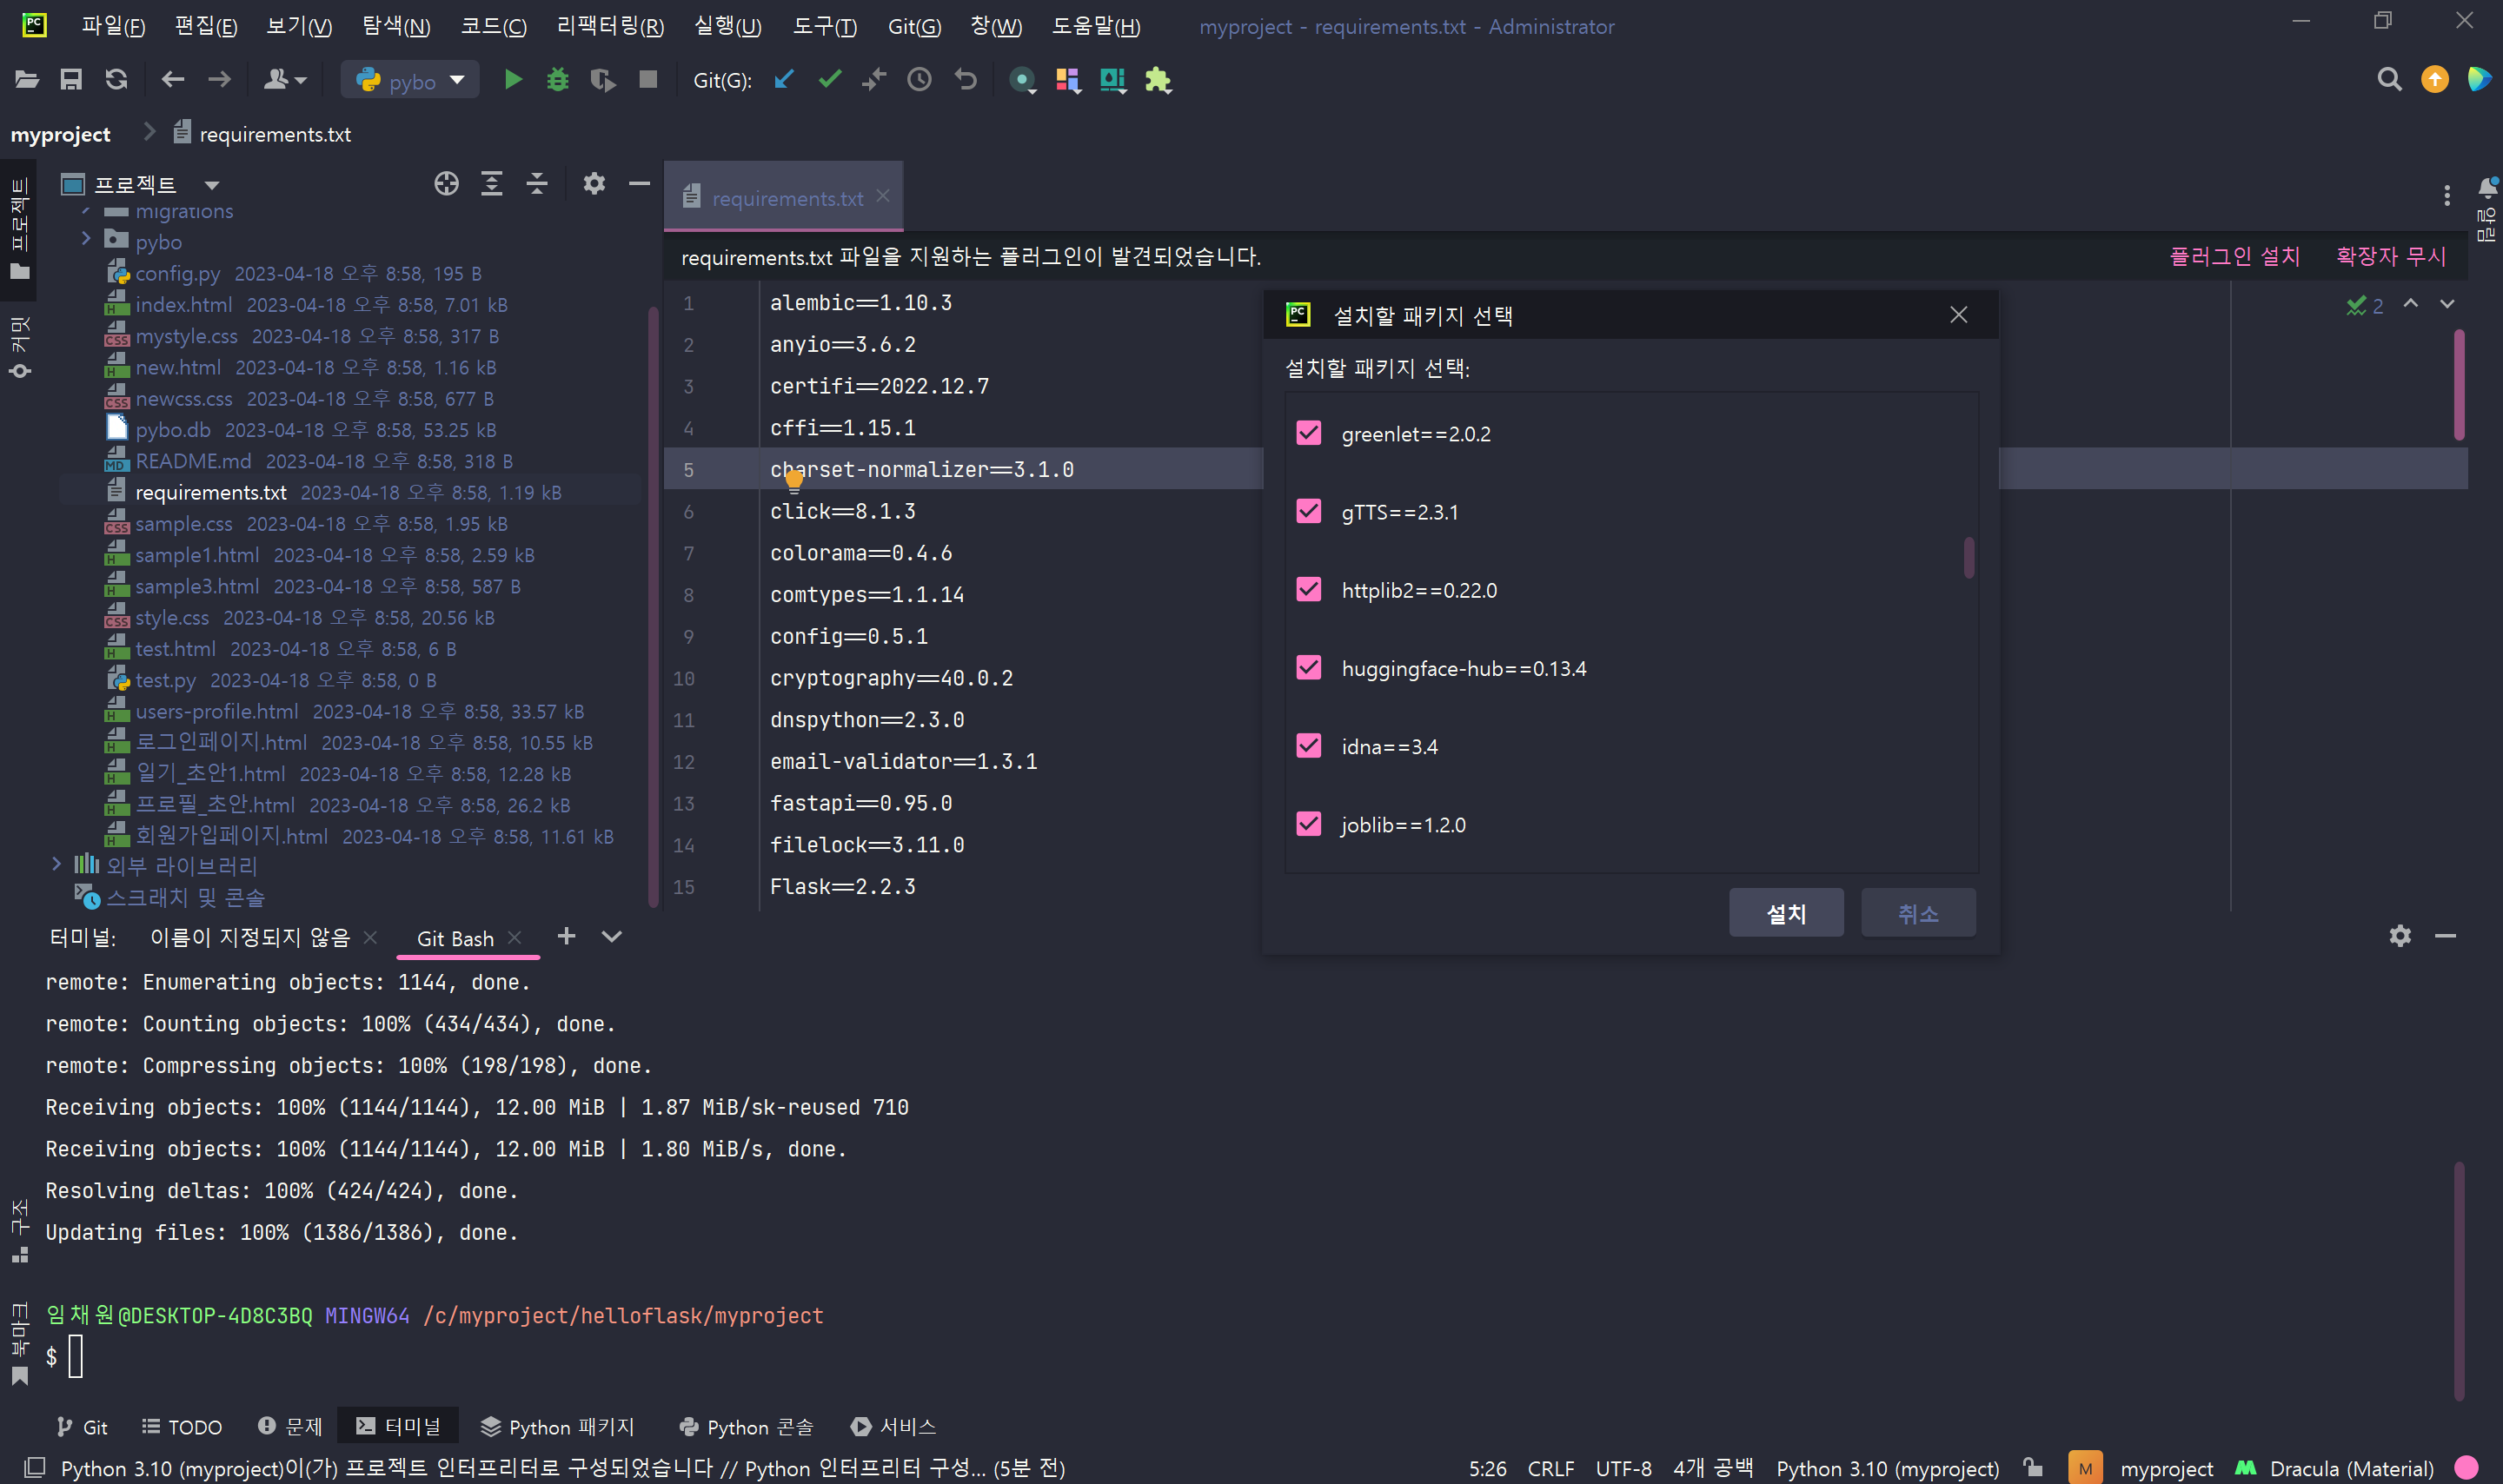Click Git commit checkmark icon
2503x1484 pixels.
(x=829, y=80)
